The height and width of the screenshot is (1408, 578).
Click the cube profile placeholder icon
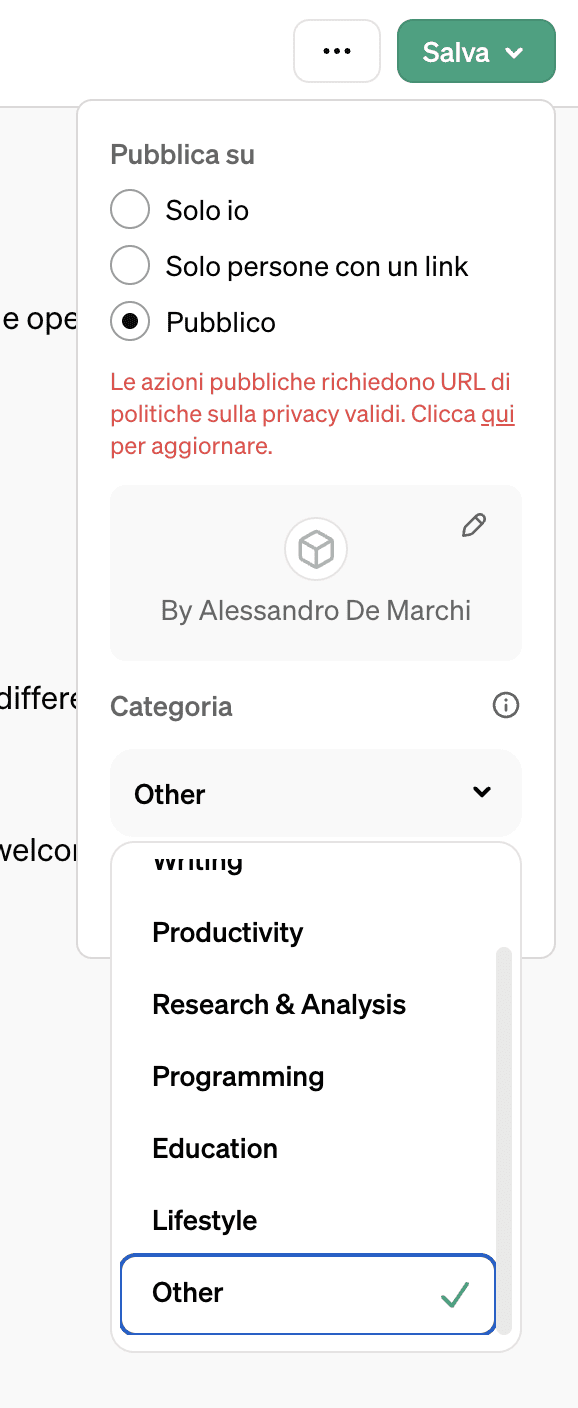point(315,548)
